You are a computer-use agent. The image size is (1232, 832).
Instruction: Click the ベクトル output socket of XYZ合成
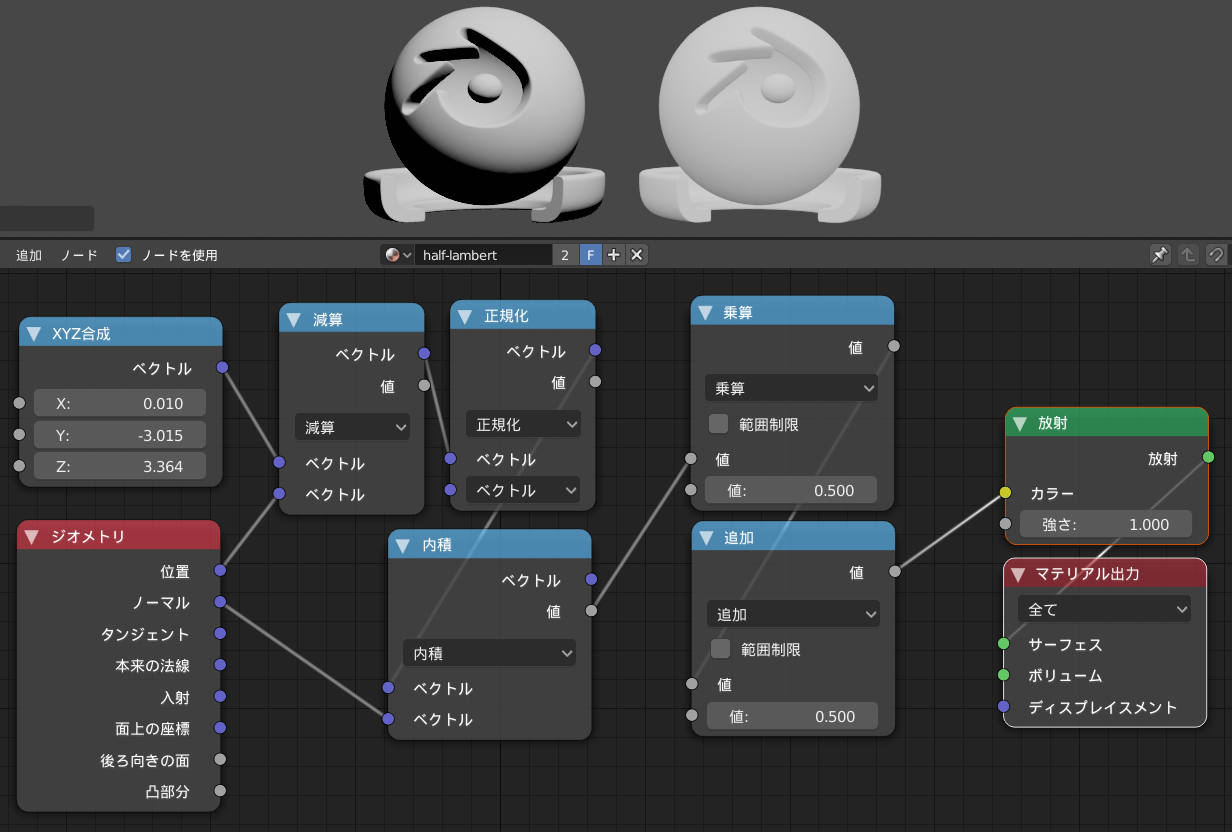[222, 368]
